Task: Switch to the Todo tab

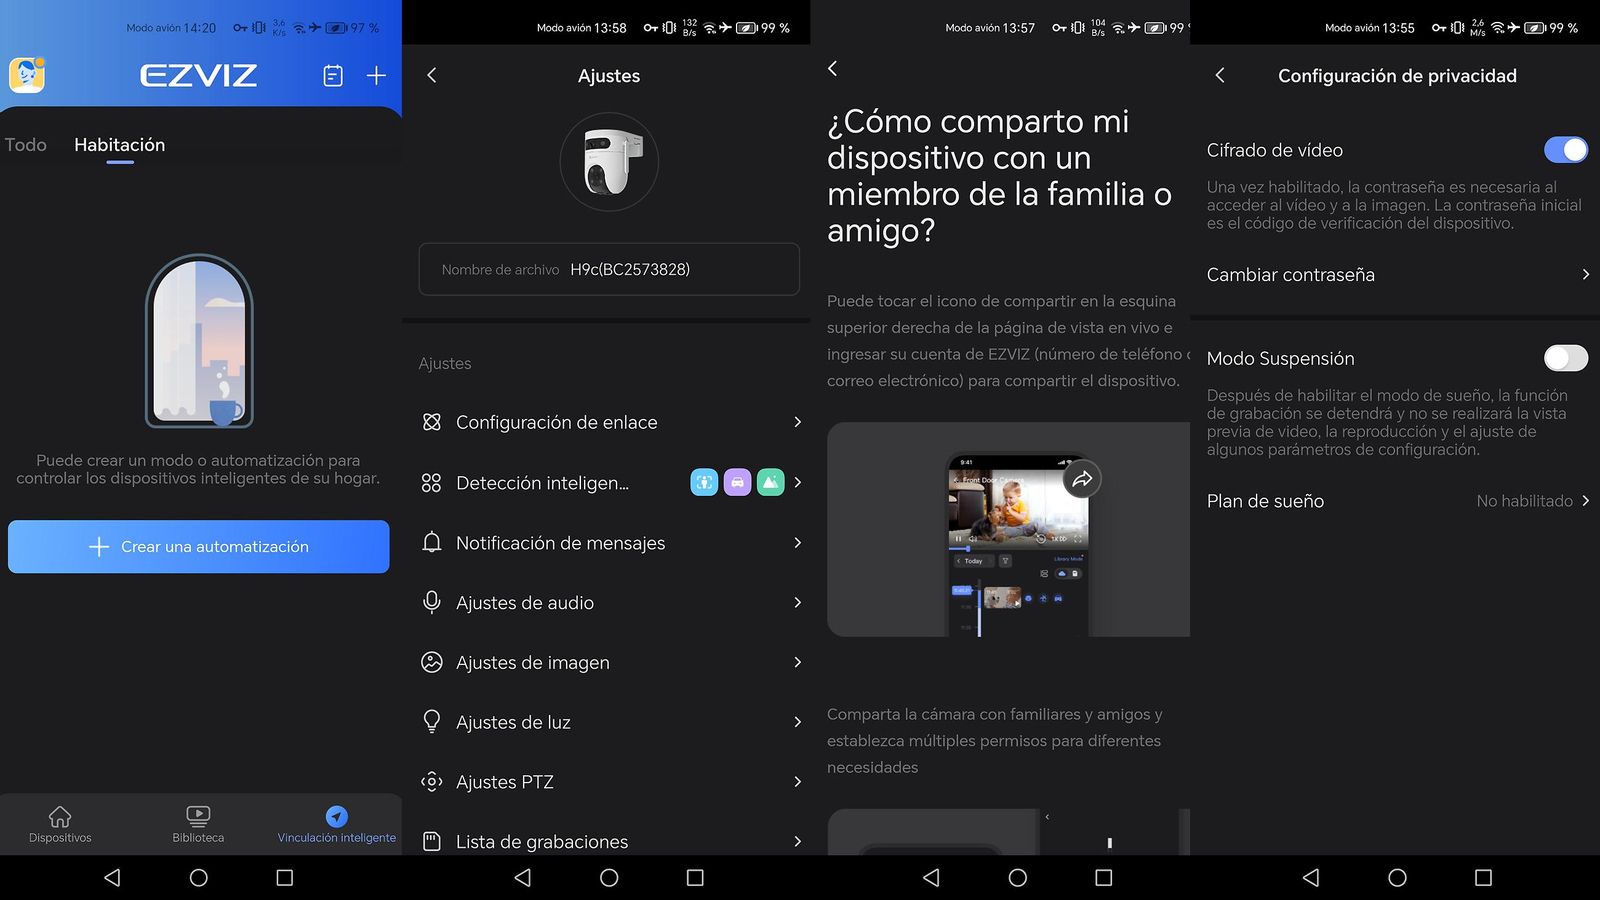Action: click(x=26, y=145)
